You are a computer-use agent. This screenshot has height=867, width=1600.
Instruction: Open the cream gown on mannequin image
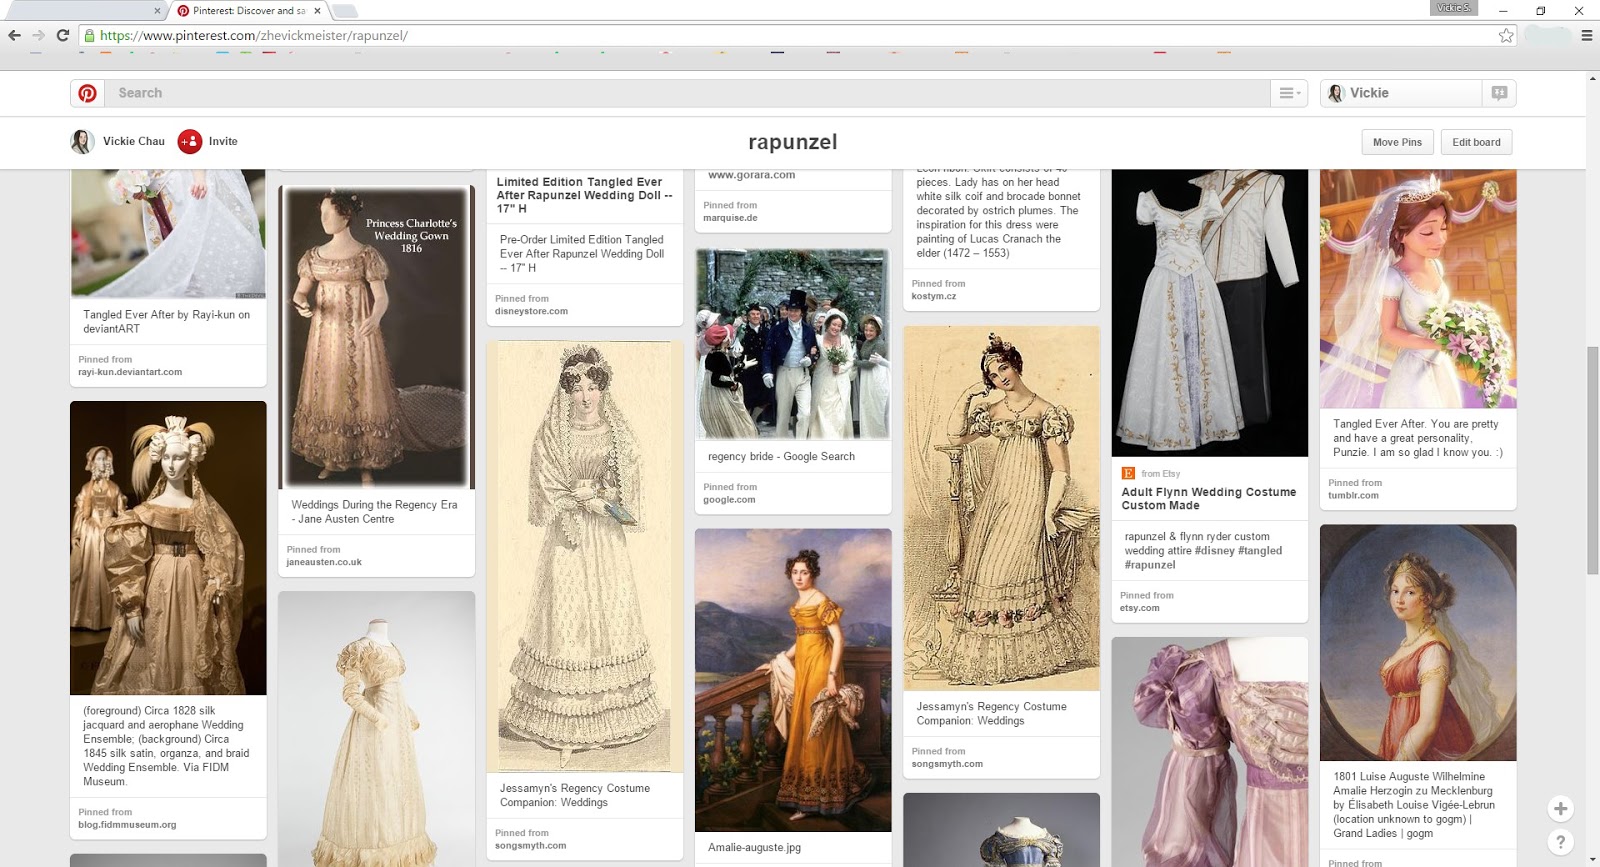tap(376, 729)
